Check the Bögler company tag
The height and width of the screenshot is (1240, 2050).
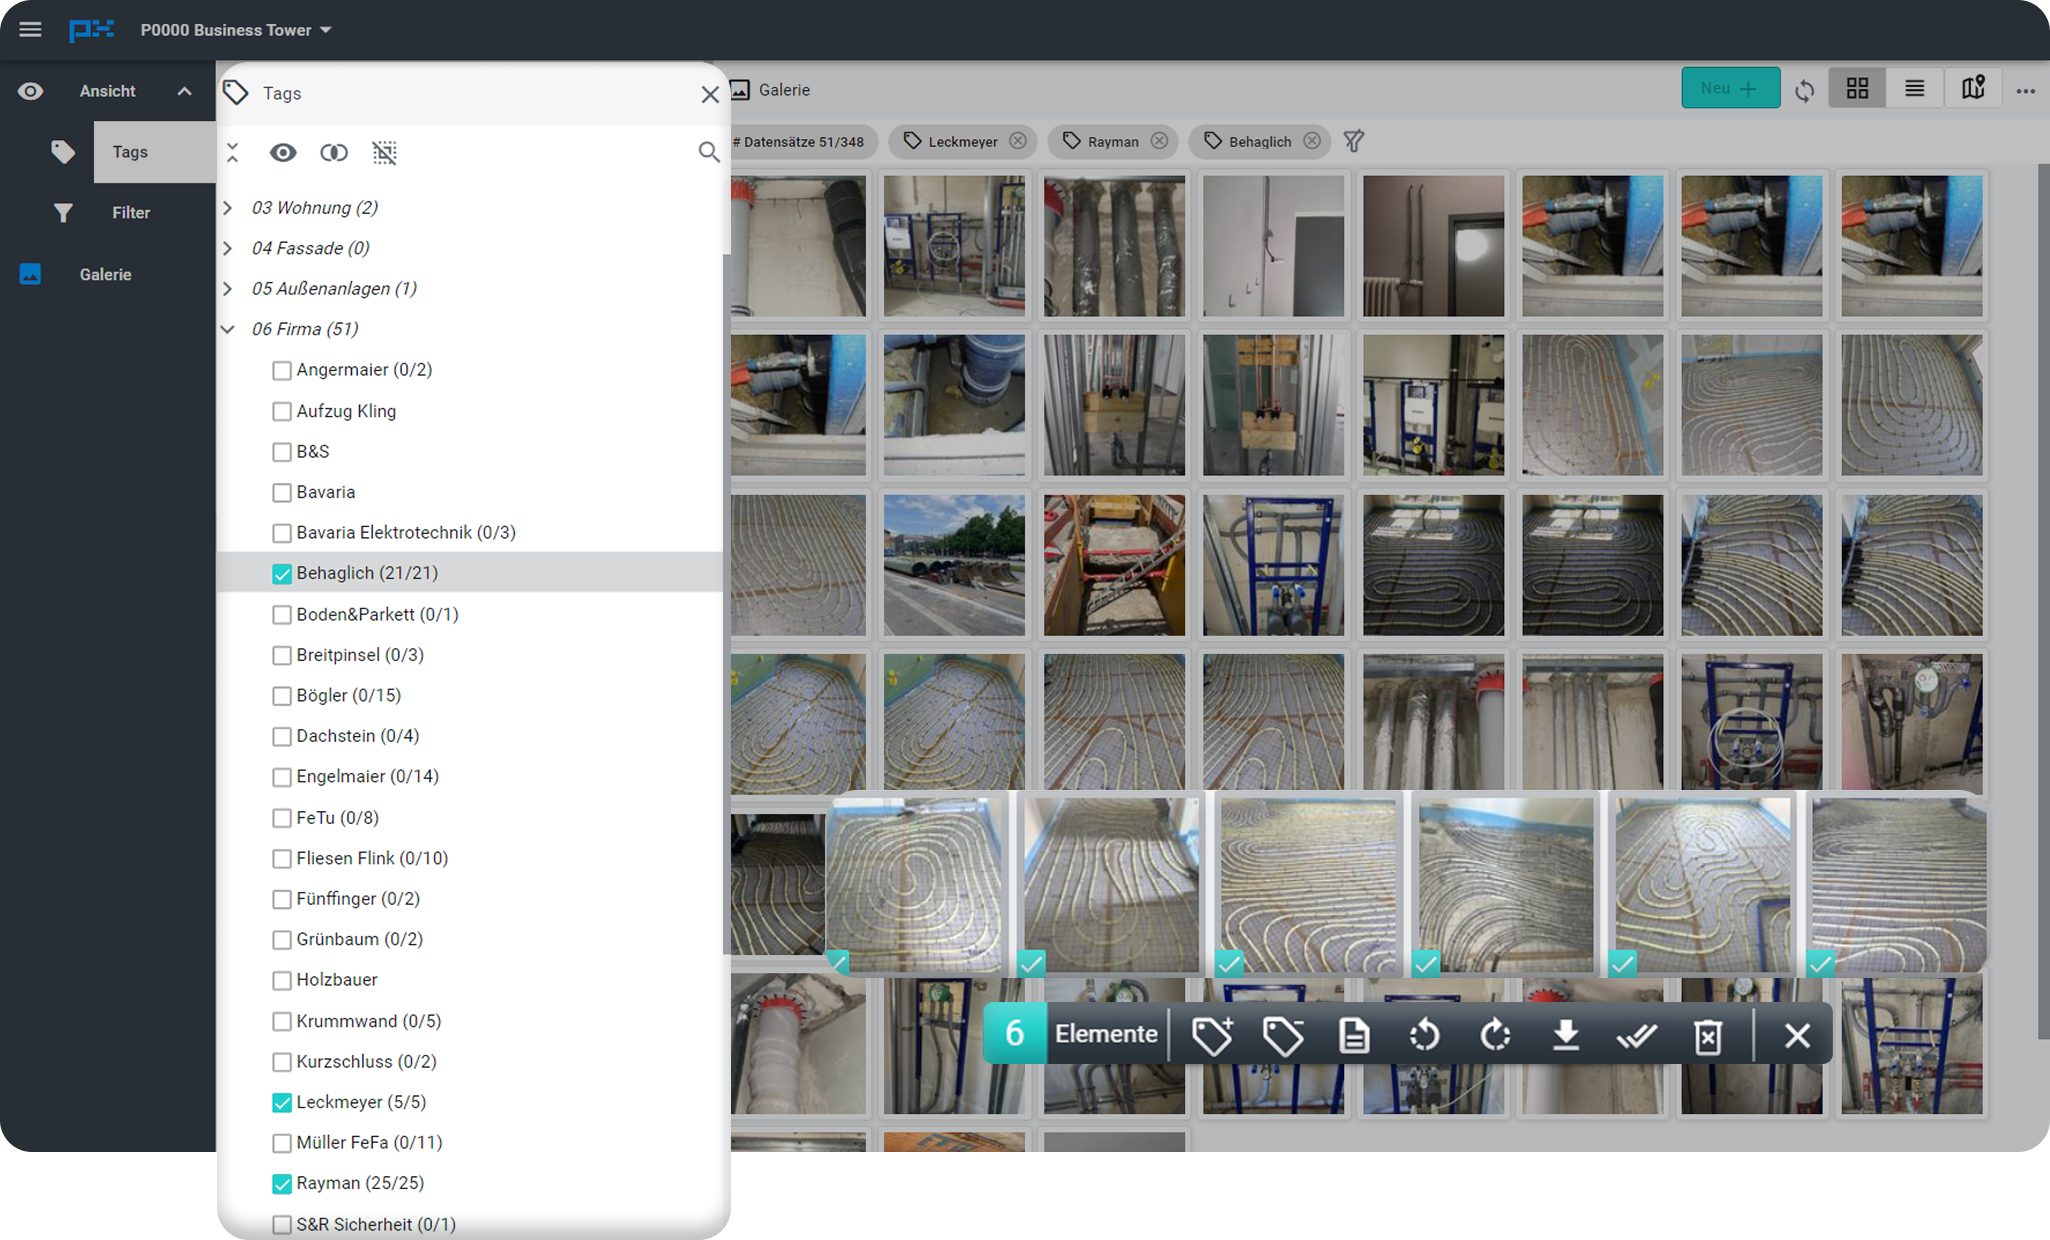(x=282, y=696)
